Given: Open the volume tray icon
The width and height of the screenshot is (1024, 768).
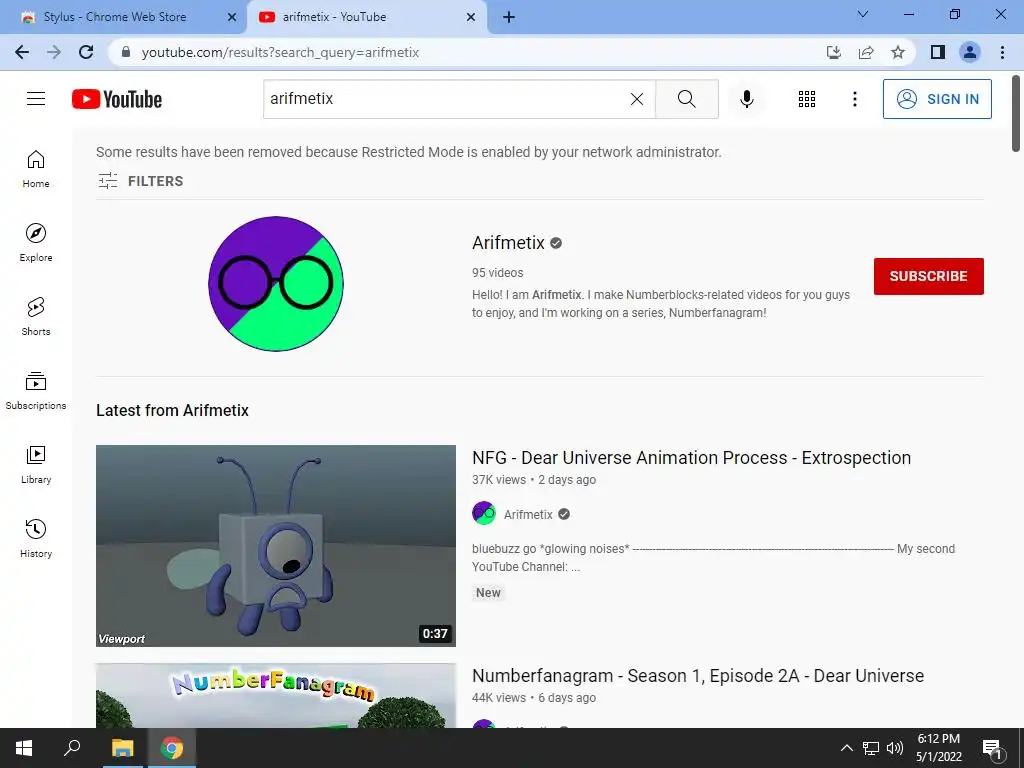Looking at the screenshot, I should (x=895, y=748).
